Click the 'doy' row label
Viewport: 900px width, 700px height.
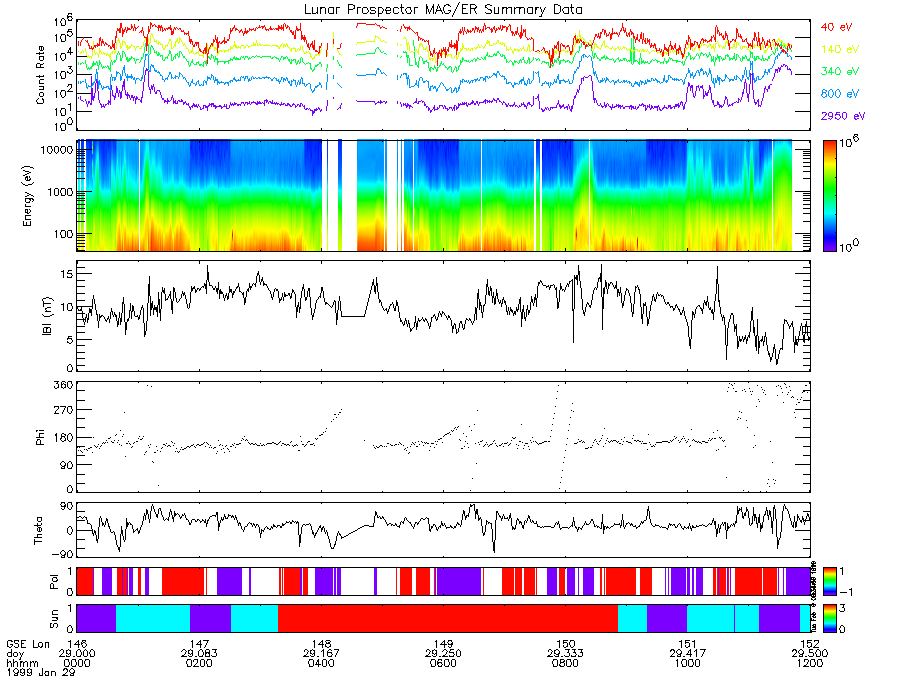pos(15,654)
